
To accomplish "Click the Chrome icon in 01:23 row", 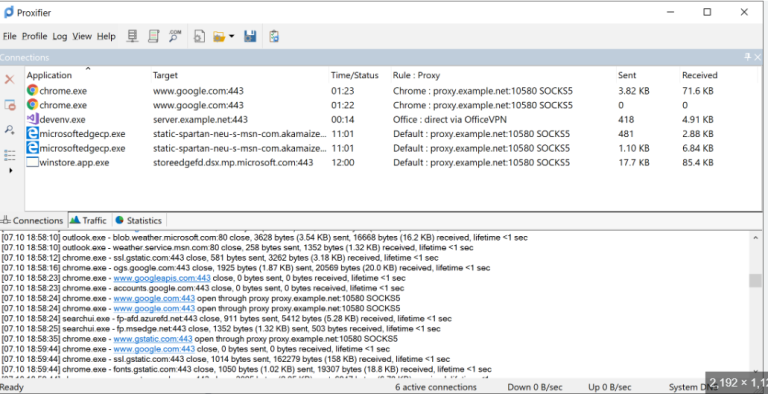I will point(32,91).
